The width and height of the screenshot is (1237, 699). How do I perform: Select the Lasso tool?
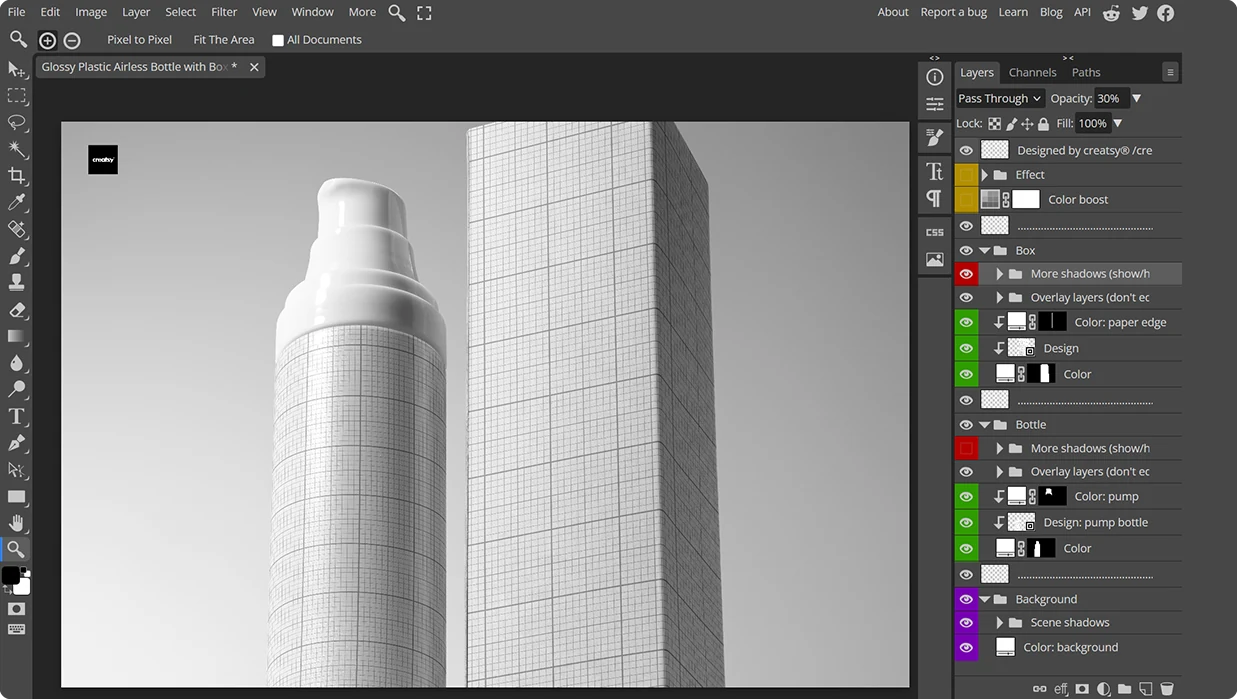coord(17,122)
